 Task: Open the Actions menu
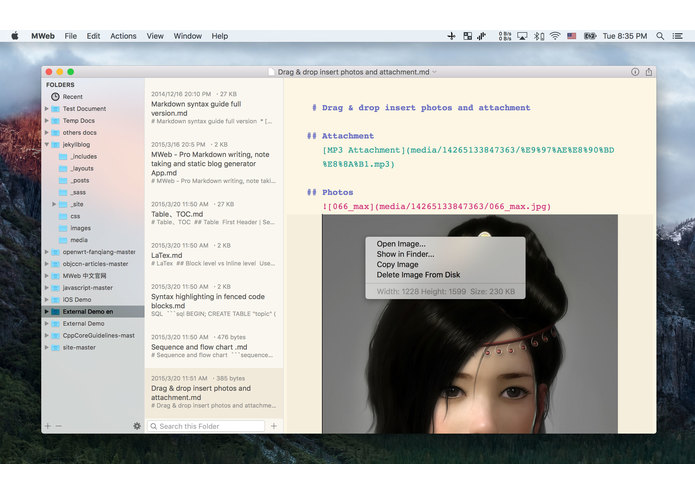coord(123,36)
